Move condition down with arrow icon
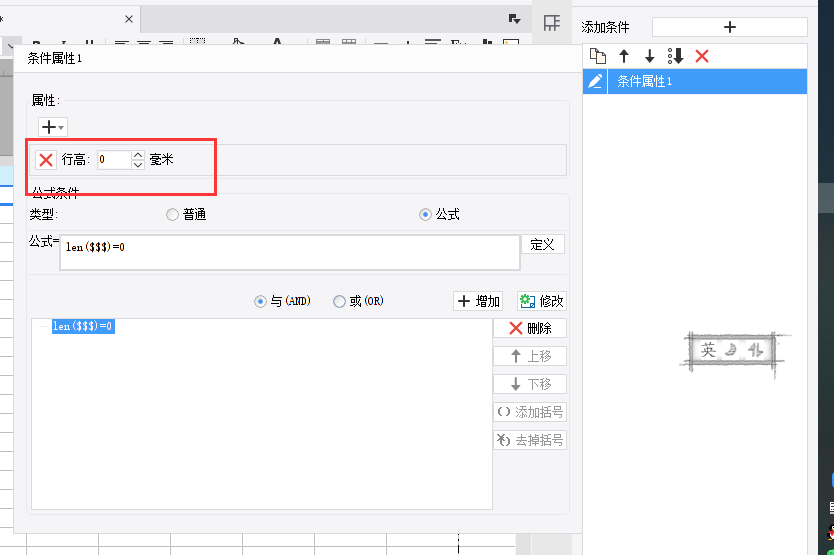The width and height of the screenshot is (834, 555). click(649, 56)
